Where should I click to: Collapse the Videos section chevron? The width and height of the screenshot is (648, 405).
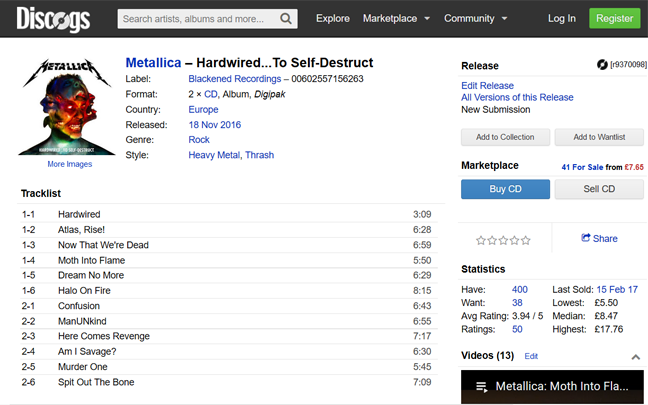(x=636, y=357)
